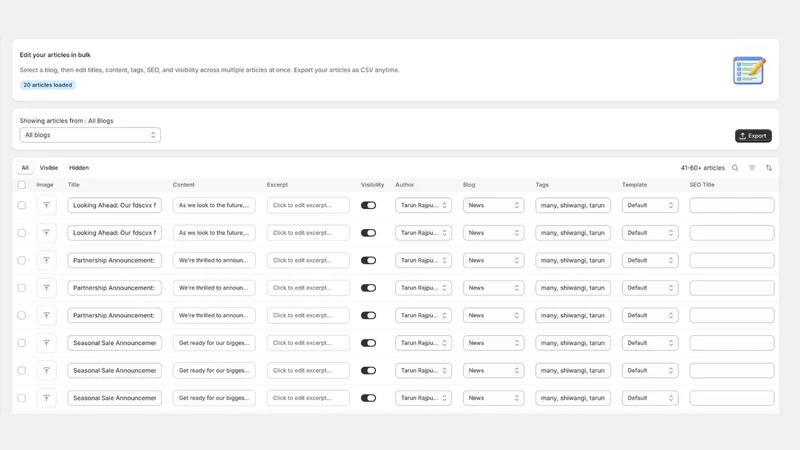Click the 20 articles loaded badge

tap(48, 85)
